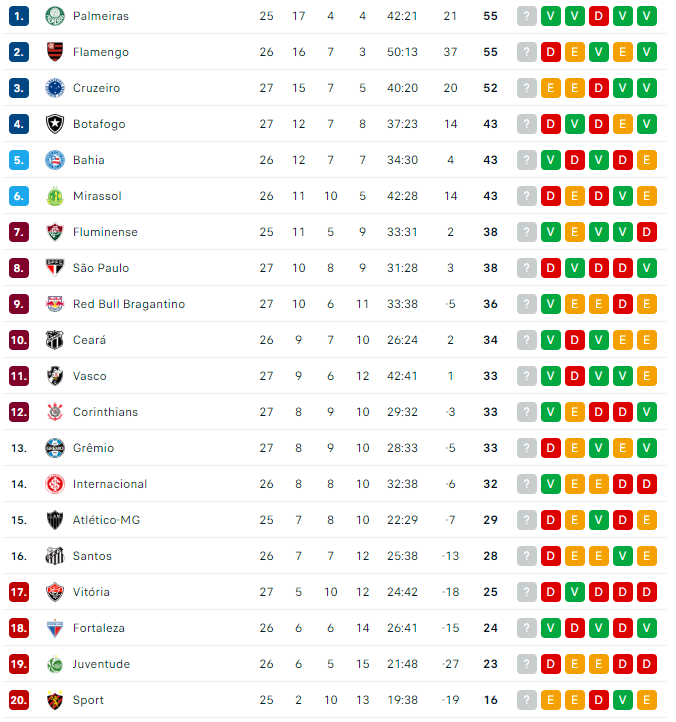The width and height of the screenshot is (676, 722).
Task: Click the Botafogo club crest icon
Action: coord(54,124)
